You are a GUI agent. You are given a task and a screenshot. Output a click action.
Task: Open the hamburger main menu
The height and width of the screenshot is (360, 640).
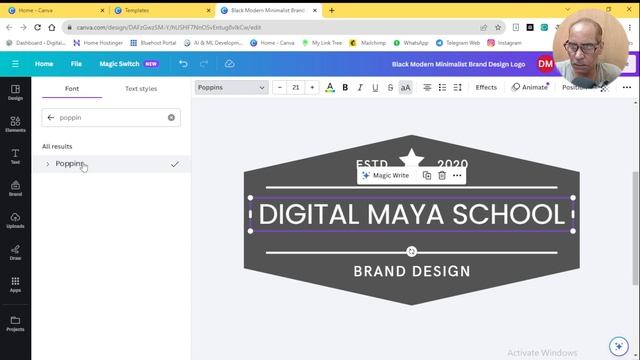[15, 64]
